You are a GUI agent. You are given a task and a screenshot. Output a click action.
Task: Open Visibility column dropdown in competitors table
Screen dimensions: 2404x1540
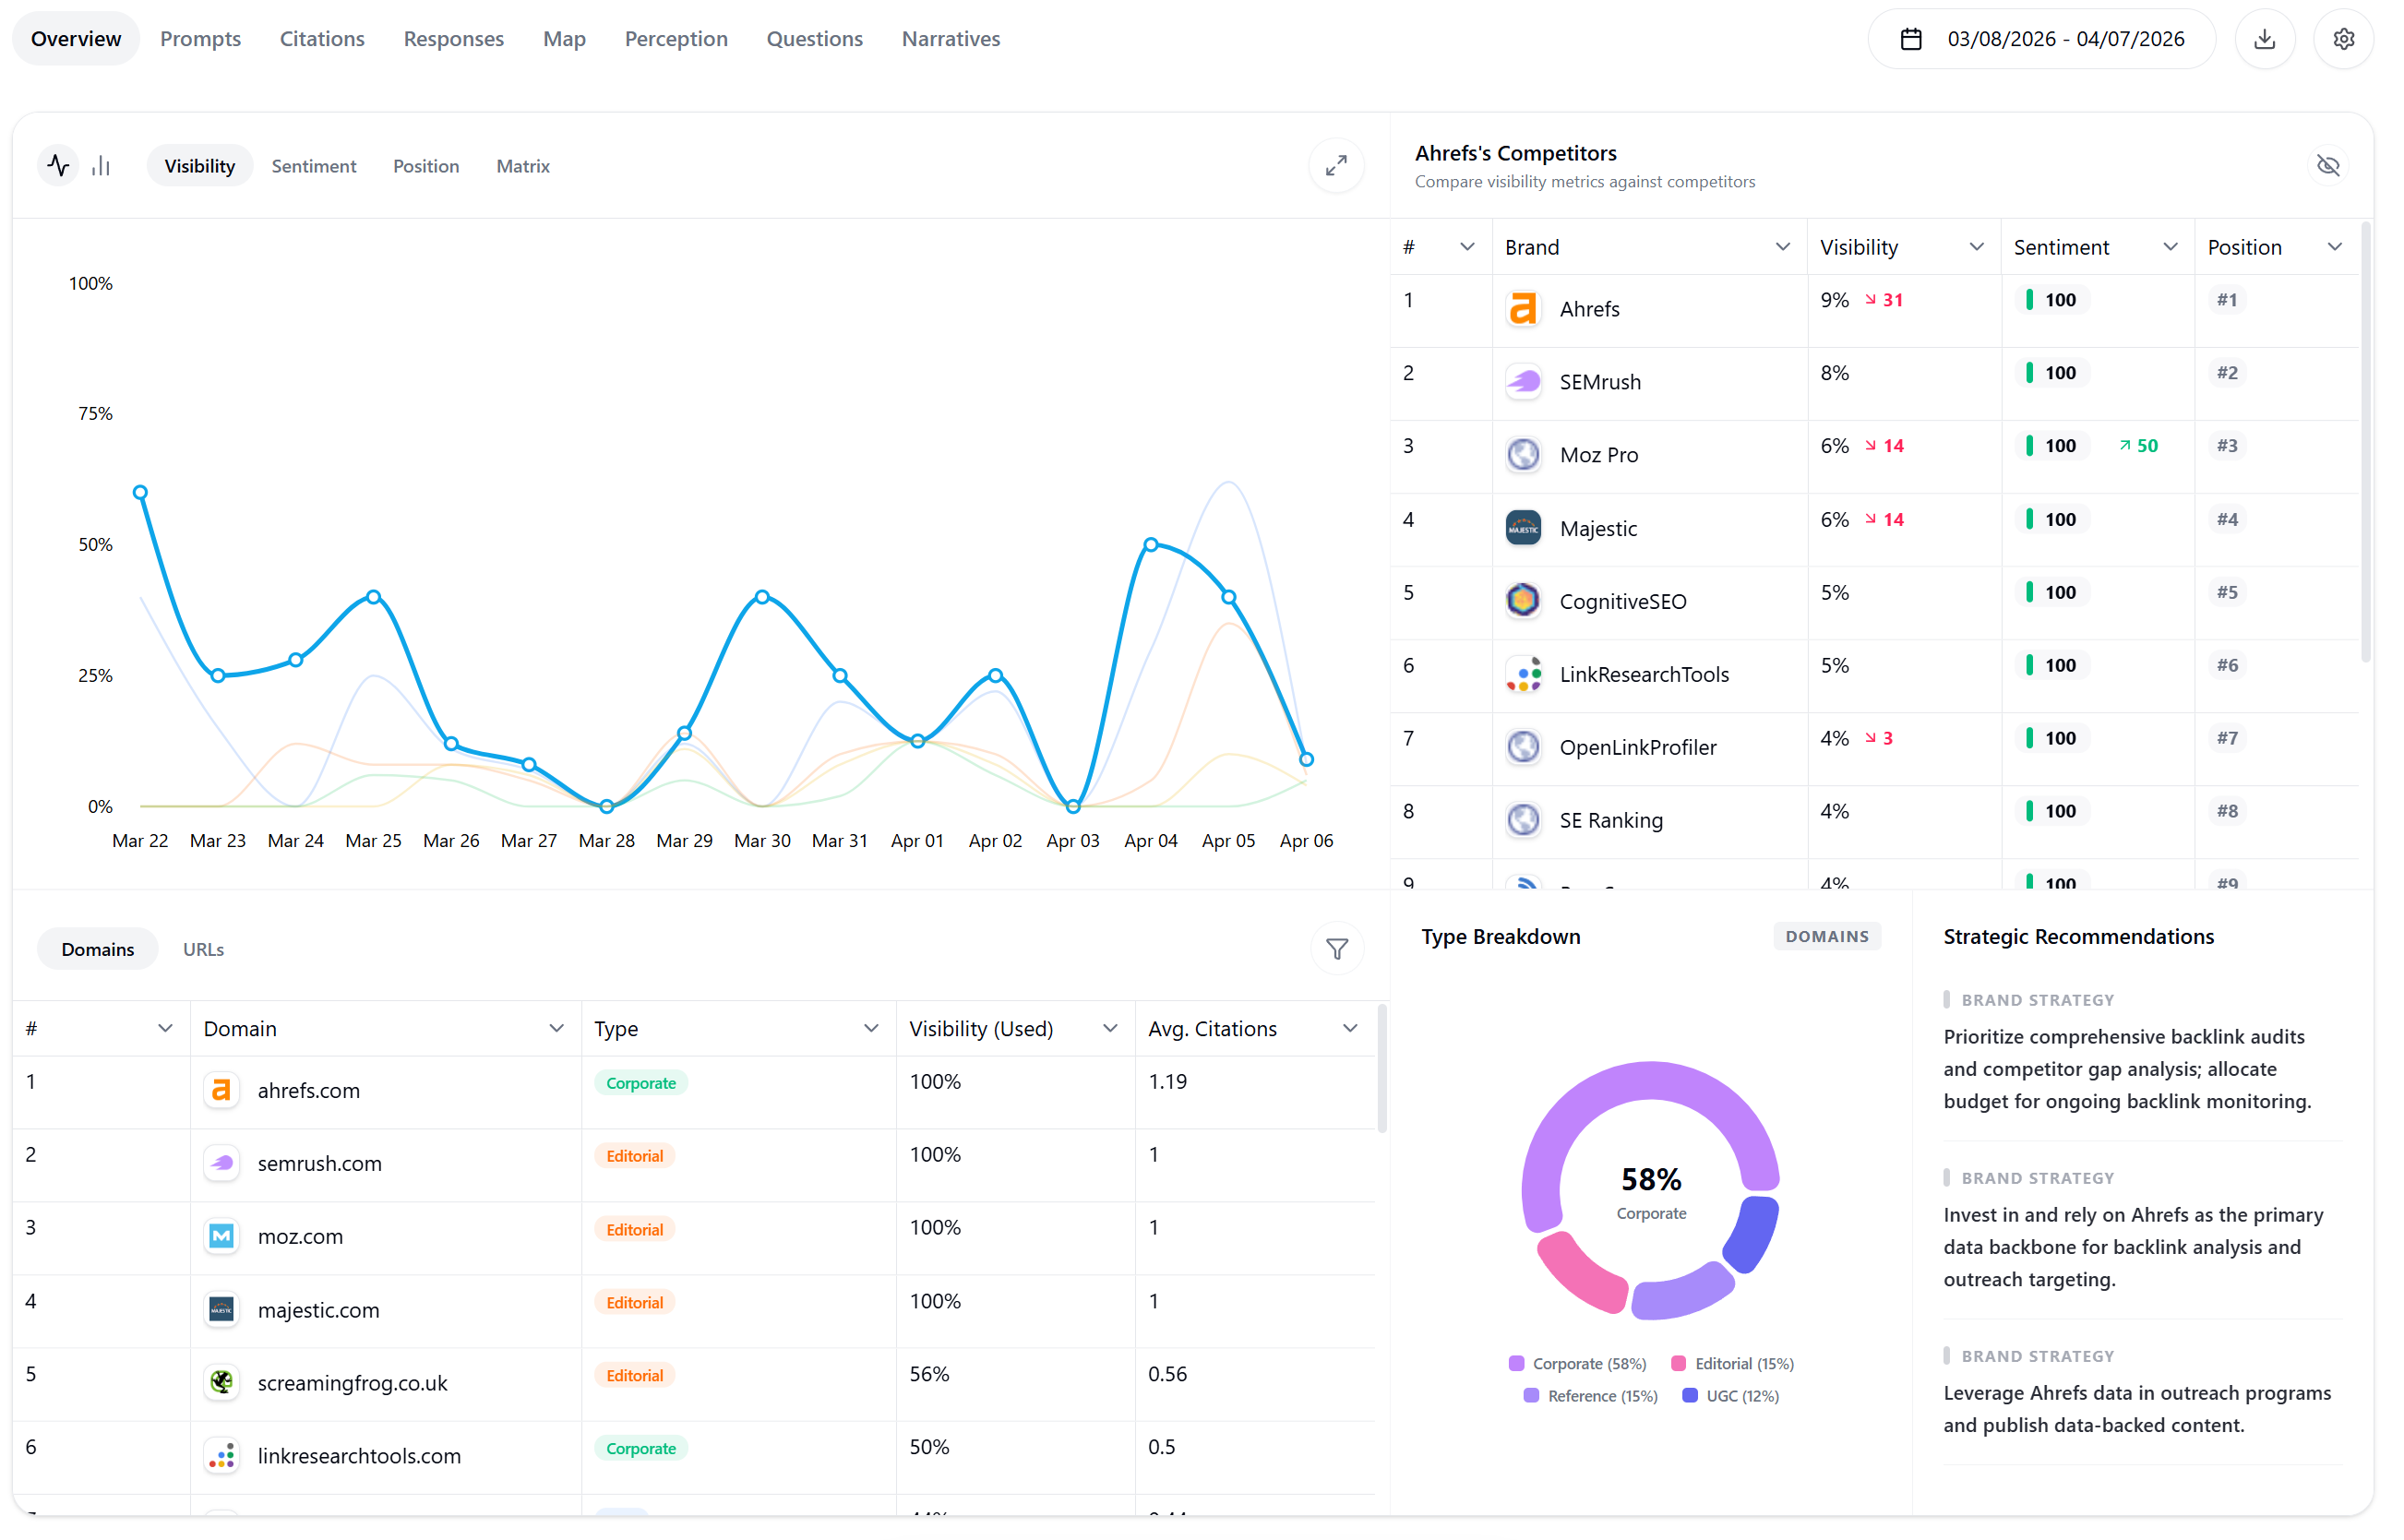click(x=1976, y=247)
